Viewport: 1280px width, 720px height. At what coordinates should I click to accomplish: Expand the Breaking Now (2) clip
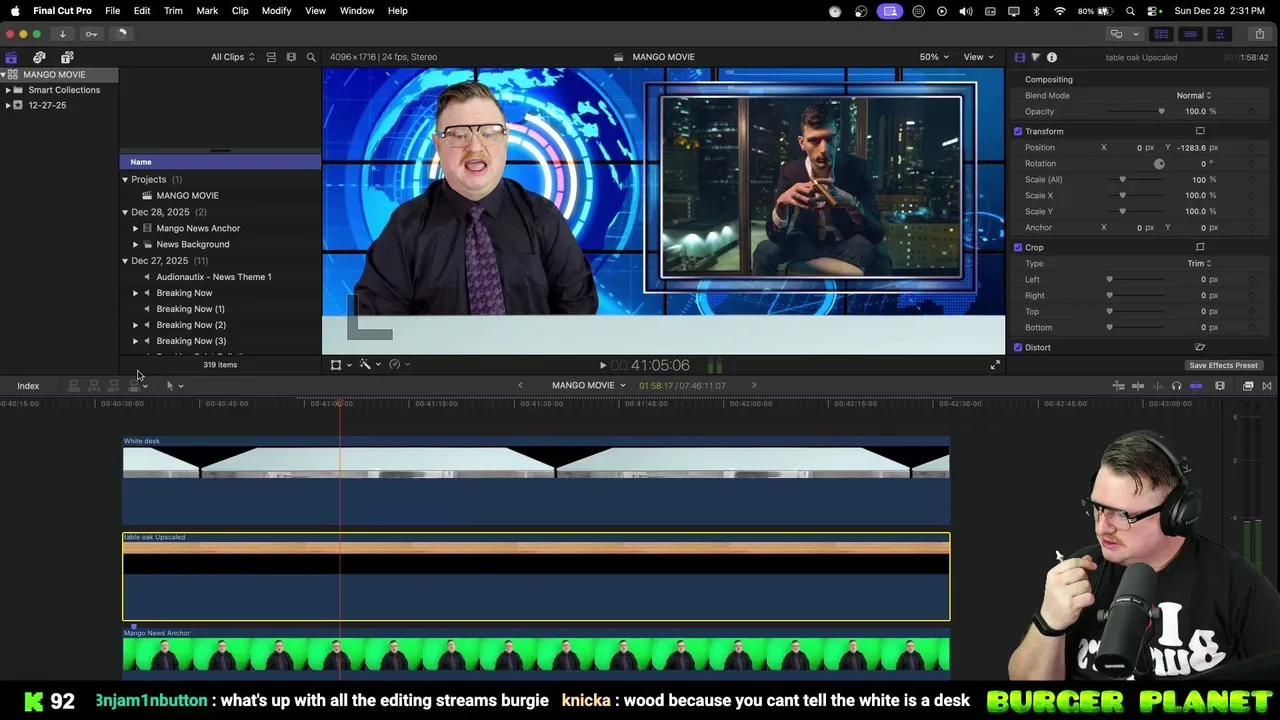coord(135,325)
